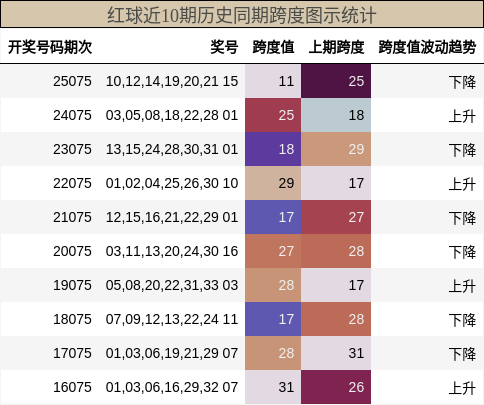484x405 pixels.
Task: Select the 开奖号码期次 column header
Action: 50,47
